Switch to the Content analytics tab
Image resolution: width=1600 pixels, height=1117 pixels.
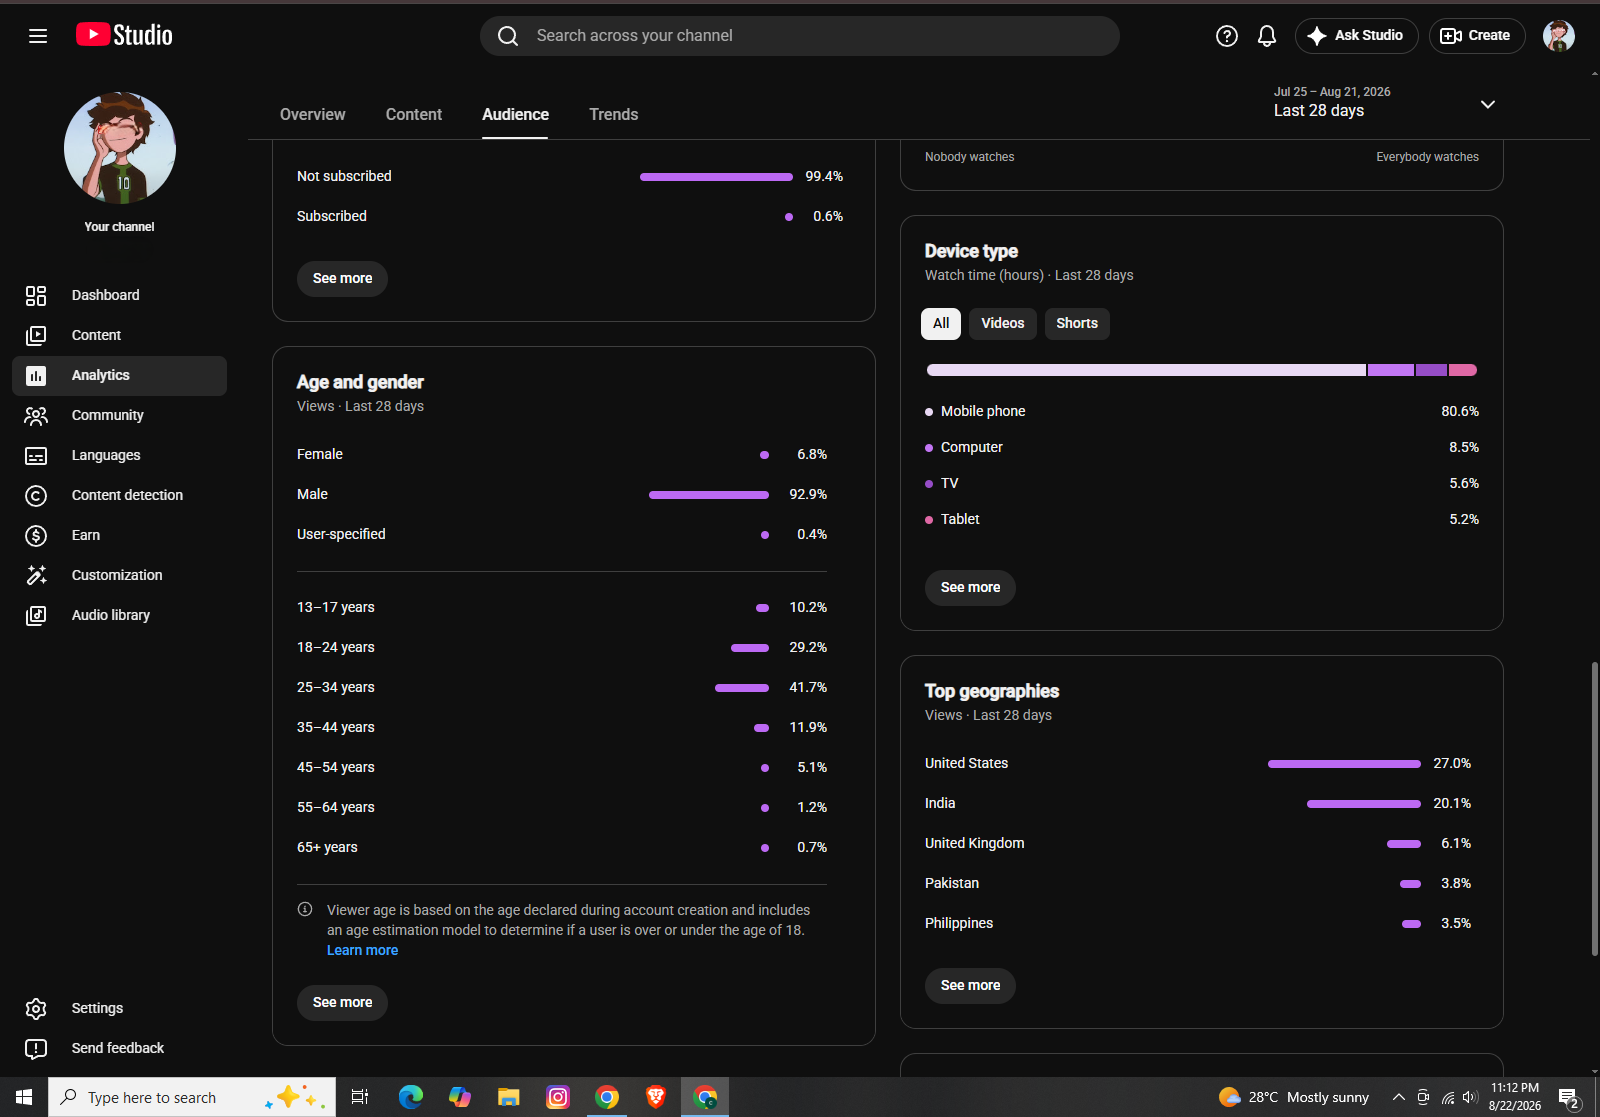point(414,114)
